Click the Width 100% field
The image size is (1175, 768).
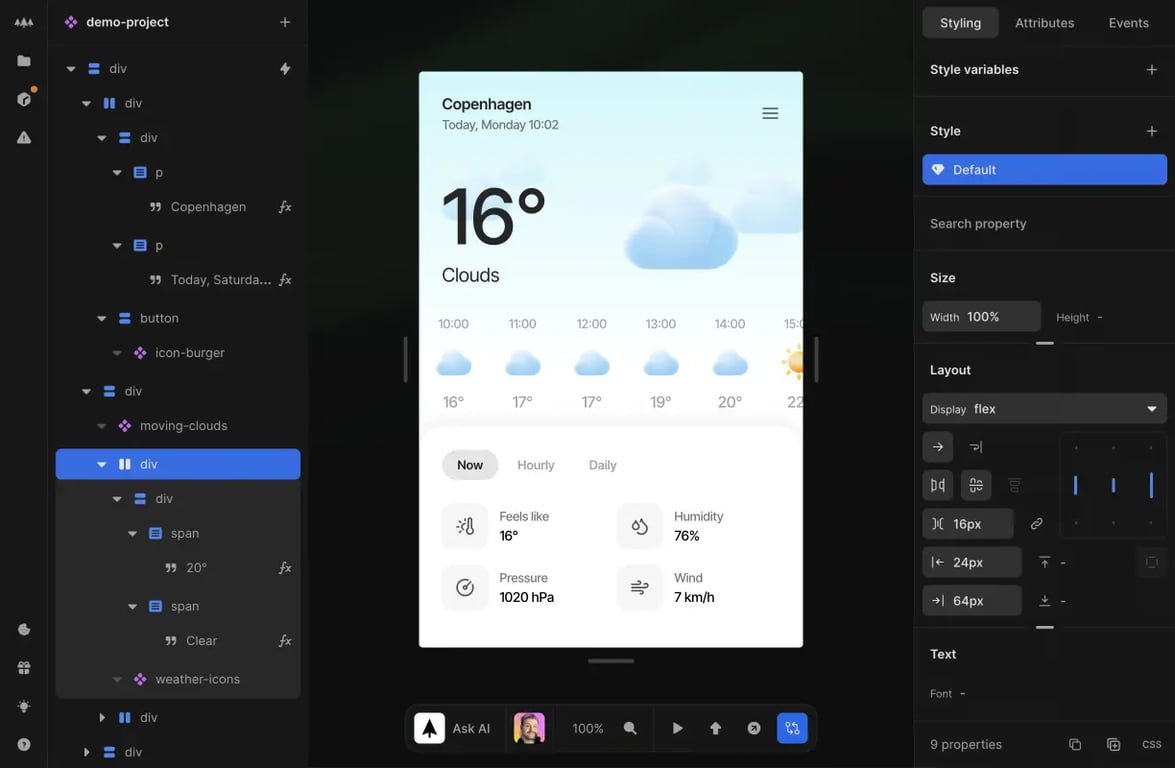click(981, 317)
